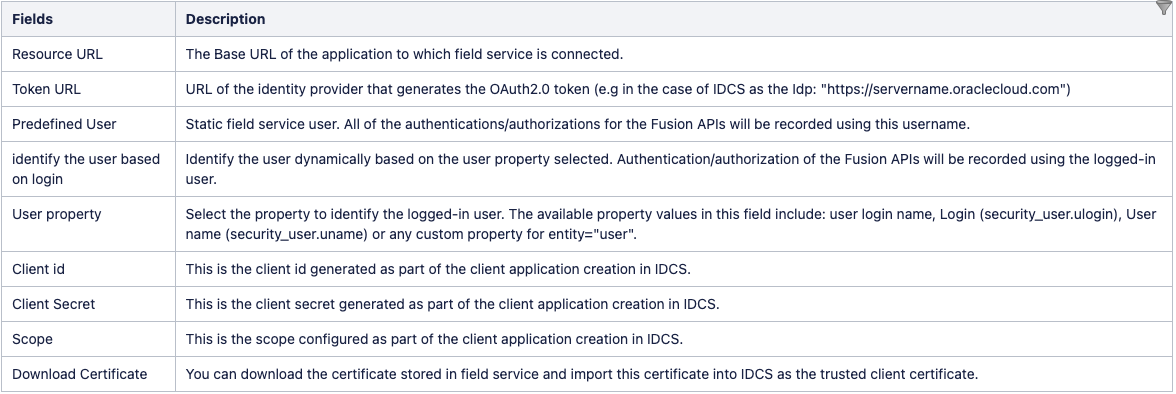This screenshot has width=1176, height=394.
Task: Select the 'Description' column header
Action: click(x=674, y=19)
